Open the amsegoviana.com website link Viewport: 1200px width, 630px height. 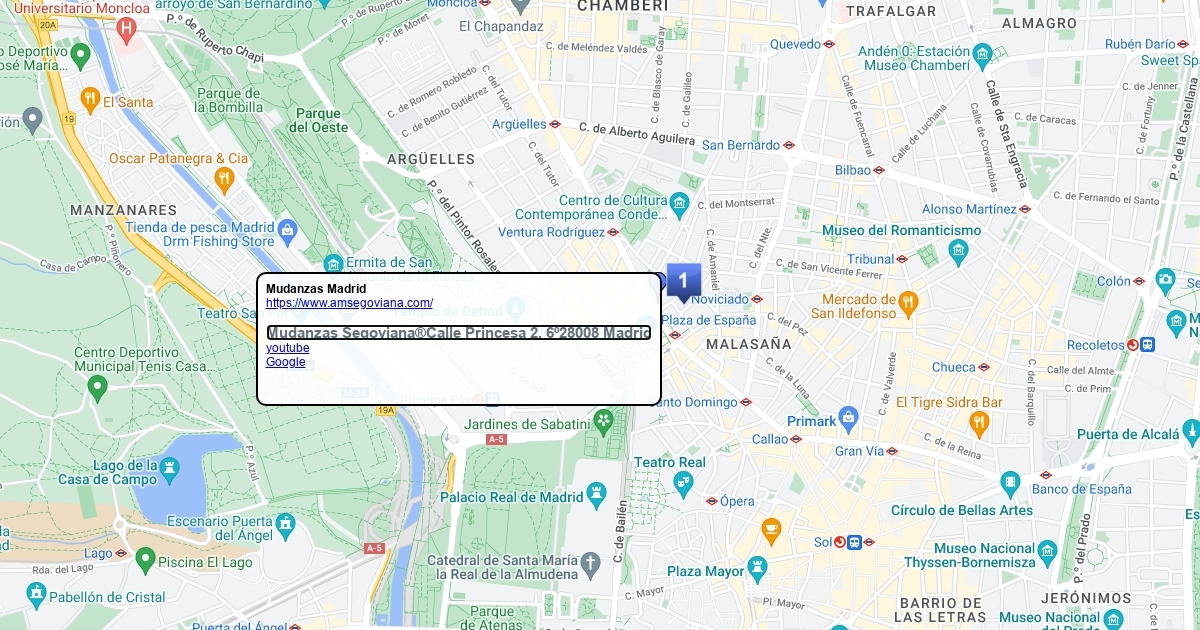coord(349,303)
